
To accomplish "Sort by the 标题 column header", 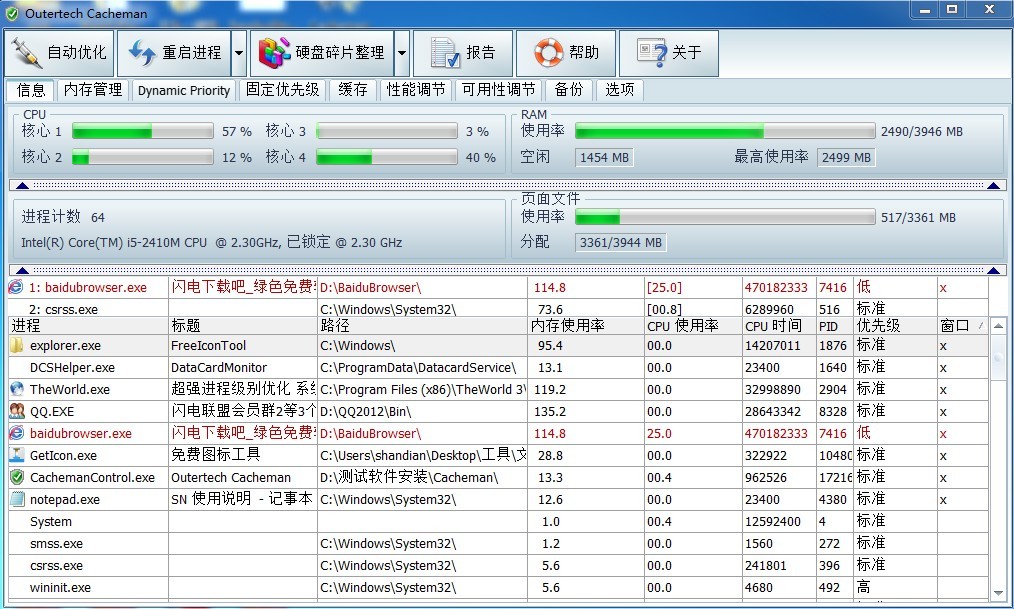I will (243, 326).
